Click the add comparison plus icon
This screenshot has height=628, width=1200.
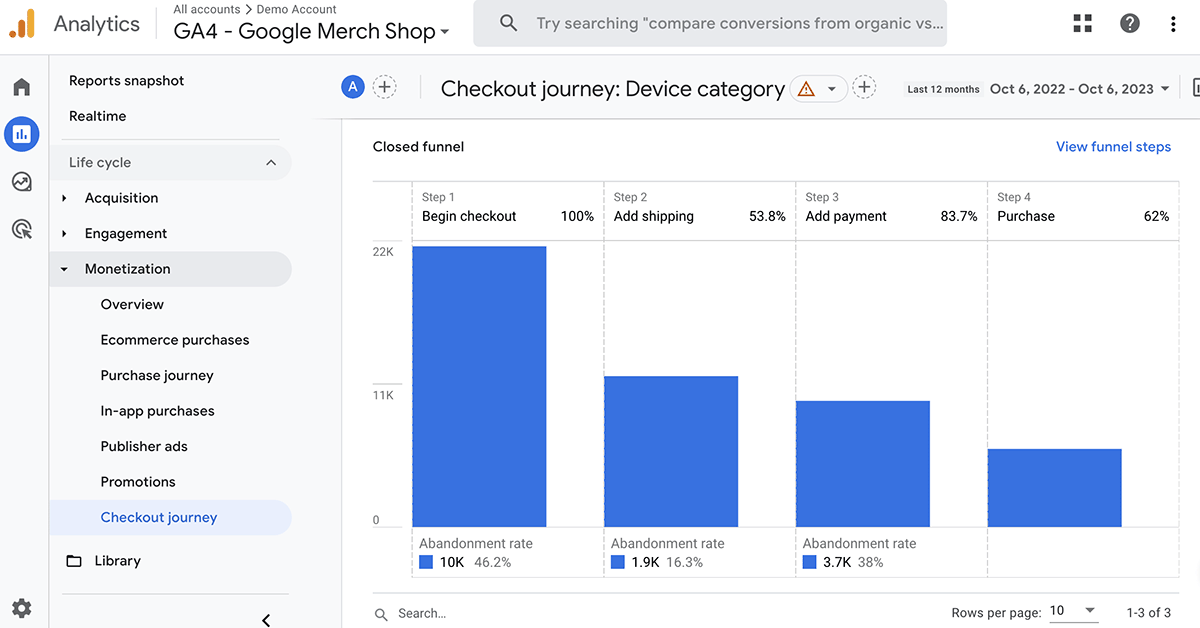384,87
